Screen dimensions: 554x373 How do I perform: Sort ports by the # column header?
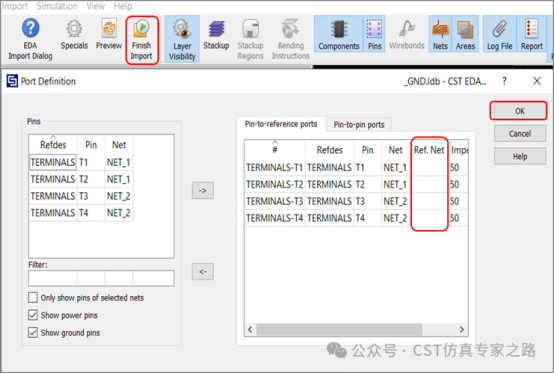(x=275, y=150)
